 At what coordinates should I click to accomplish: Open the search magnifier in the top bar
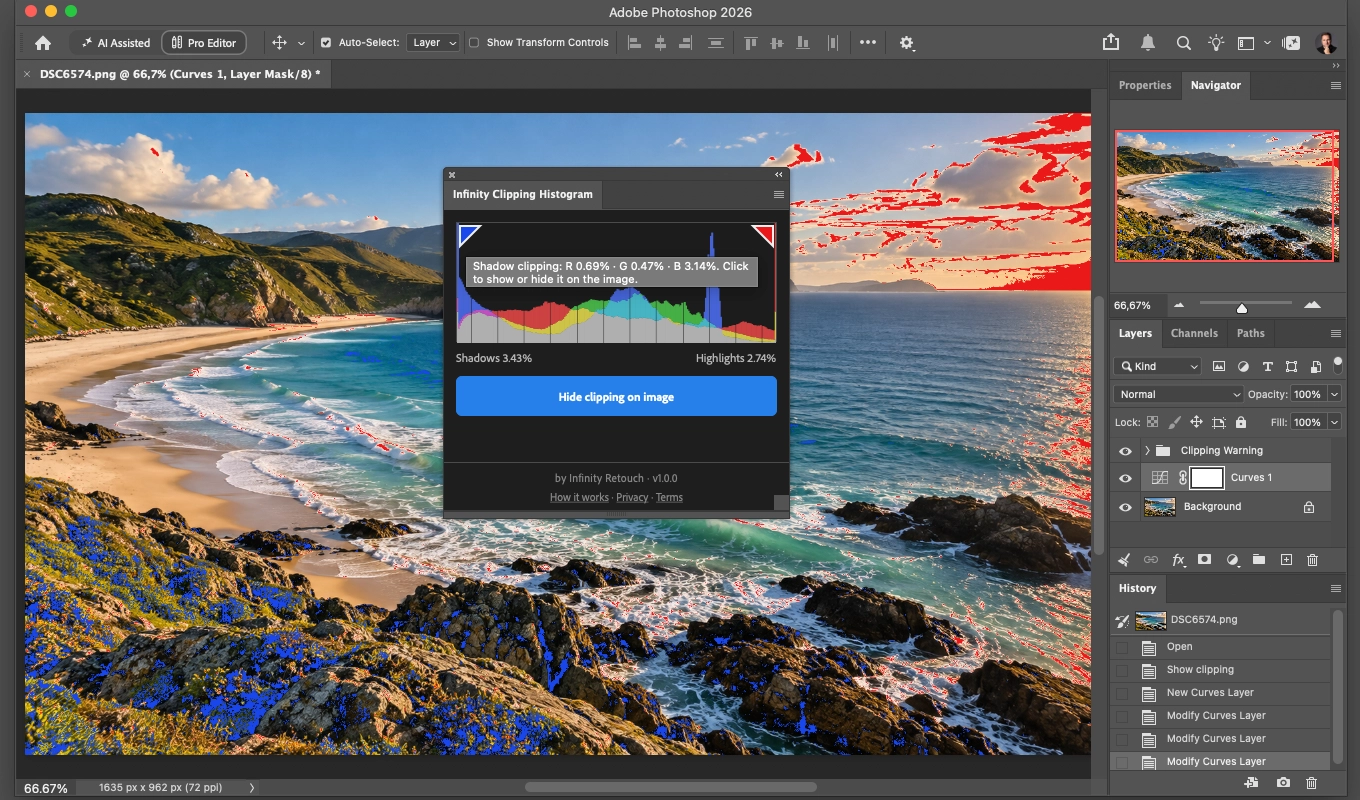click(1183, 43)
